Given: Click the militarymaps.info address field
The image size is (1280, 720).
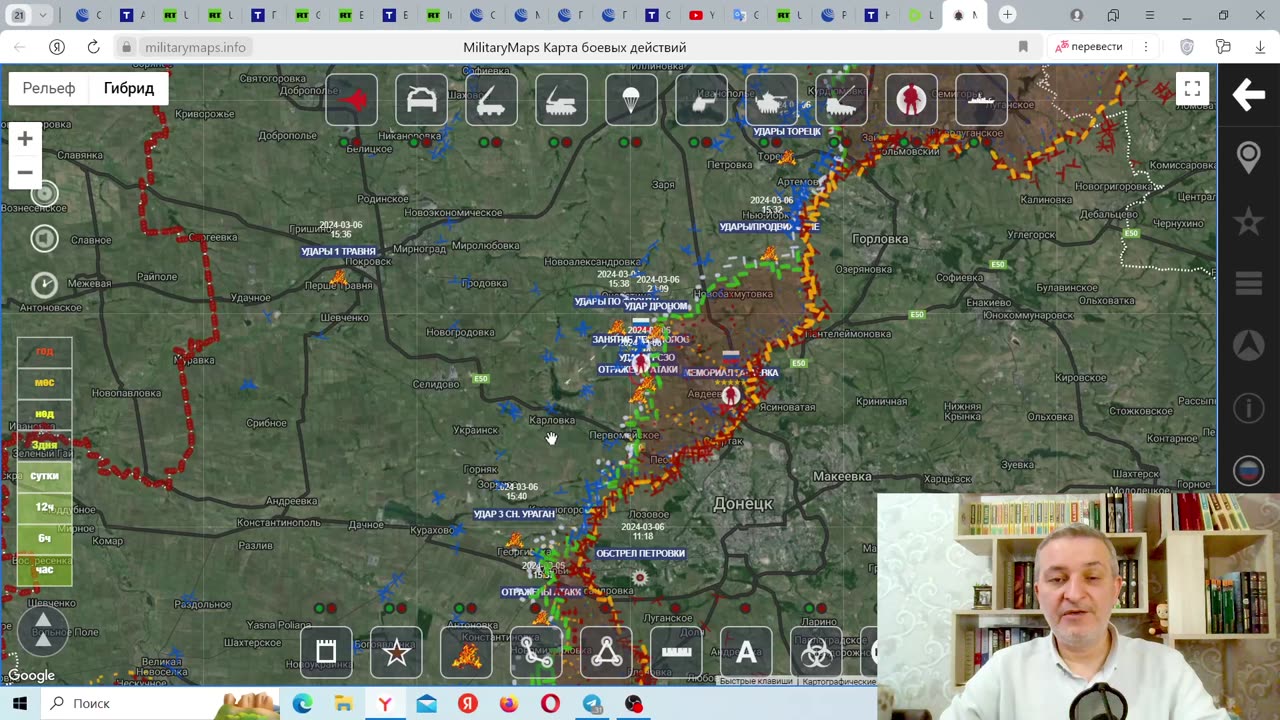Looking at the screenshot, I should tap(195, 47).
